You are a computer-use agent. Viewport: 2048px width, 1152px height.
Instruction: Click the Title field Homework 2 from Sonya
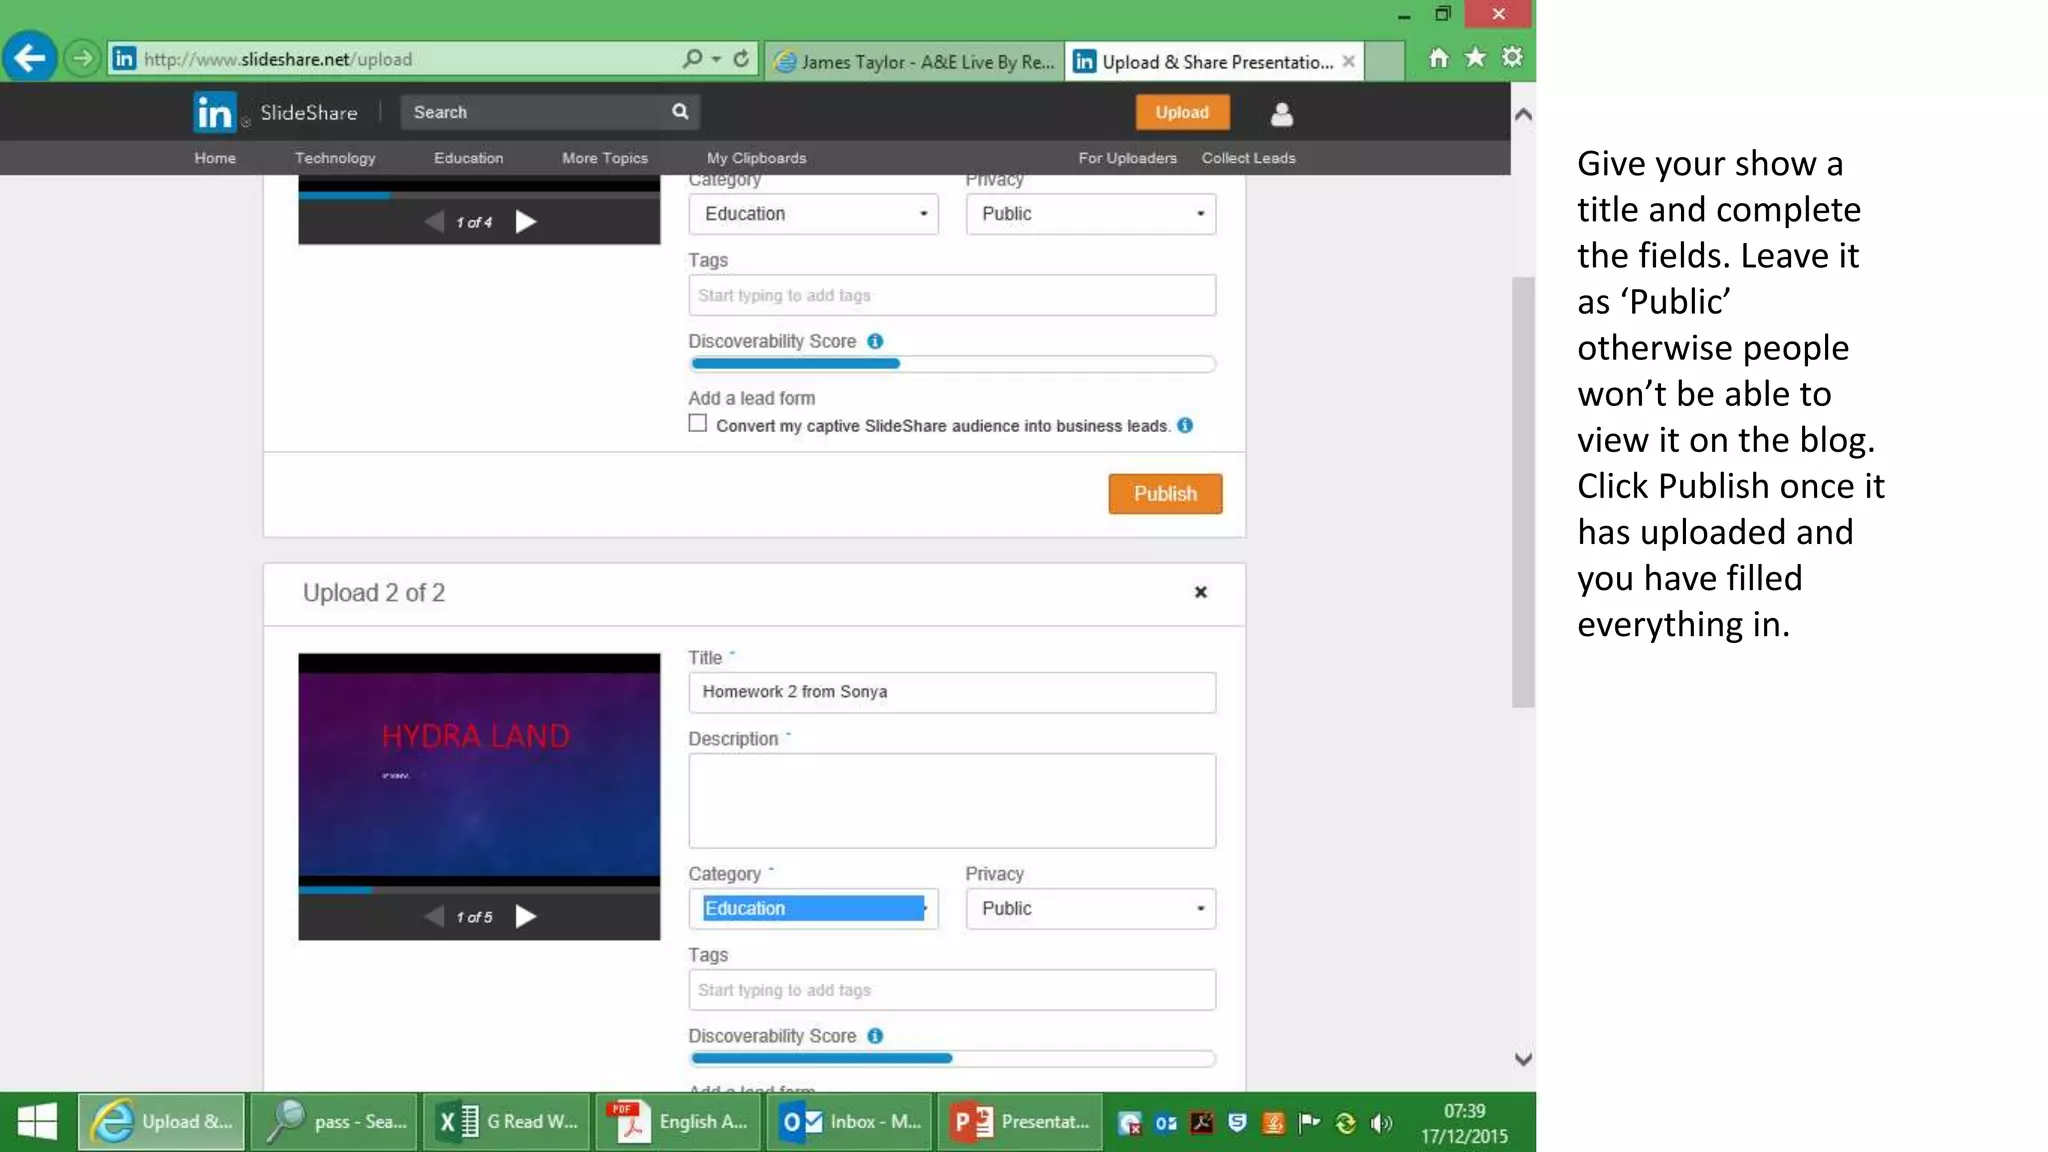[951, 692]
